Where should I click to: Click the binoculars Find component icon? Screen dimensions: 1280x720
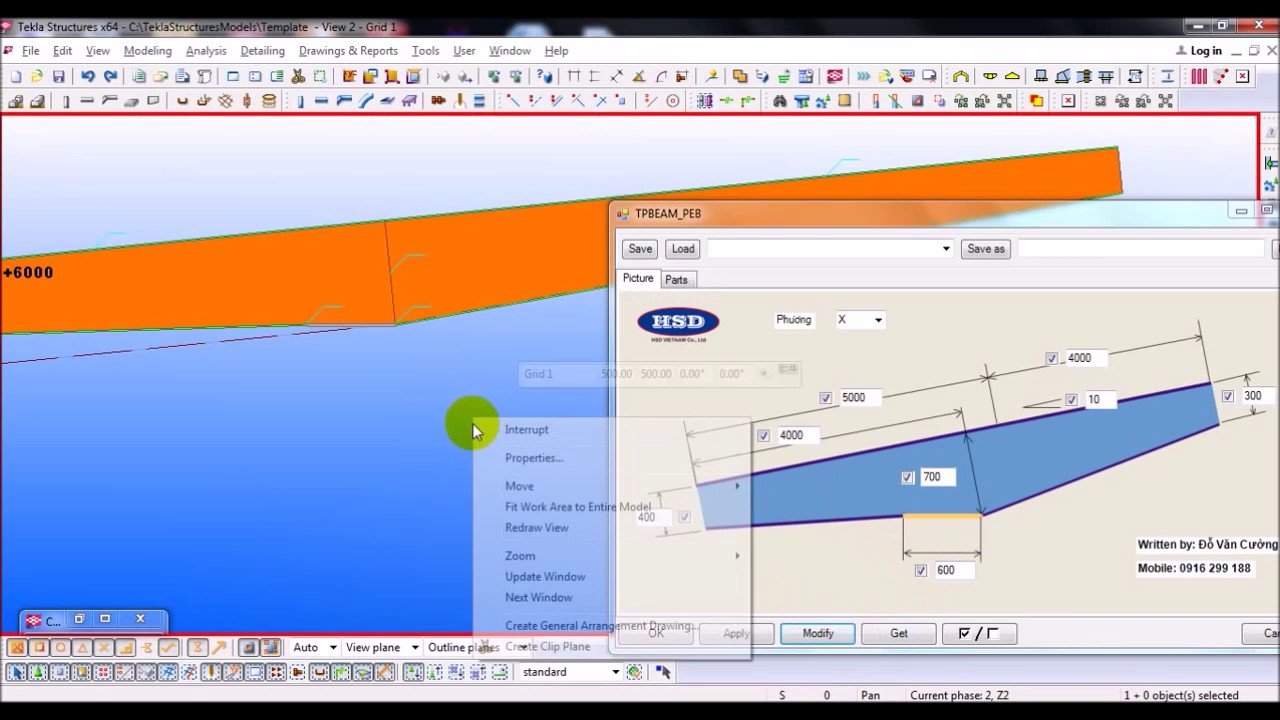[780, 101]
